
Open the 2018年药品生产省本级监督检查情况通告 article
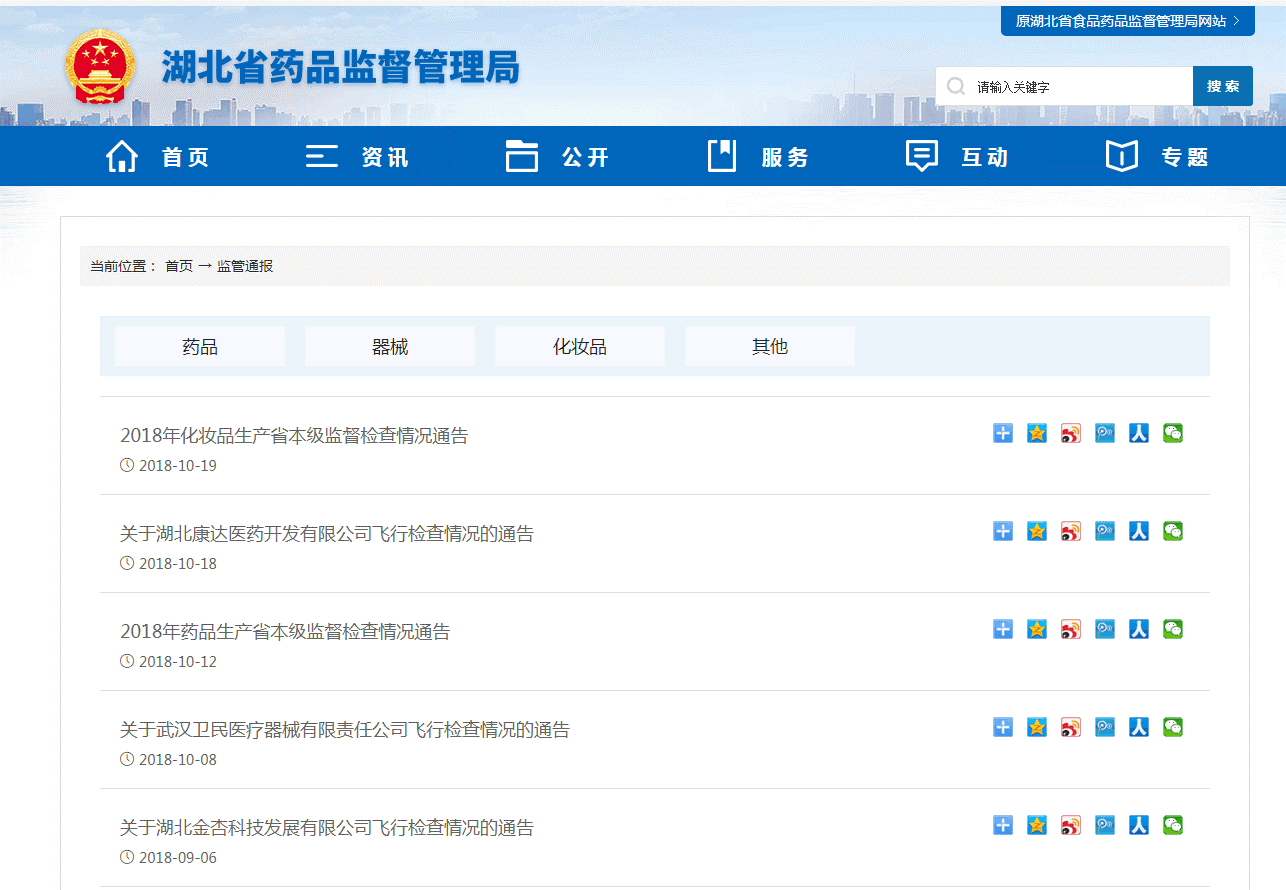click(284, 631)
